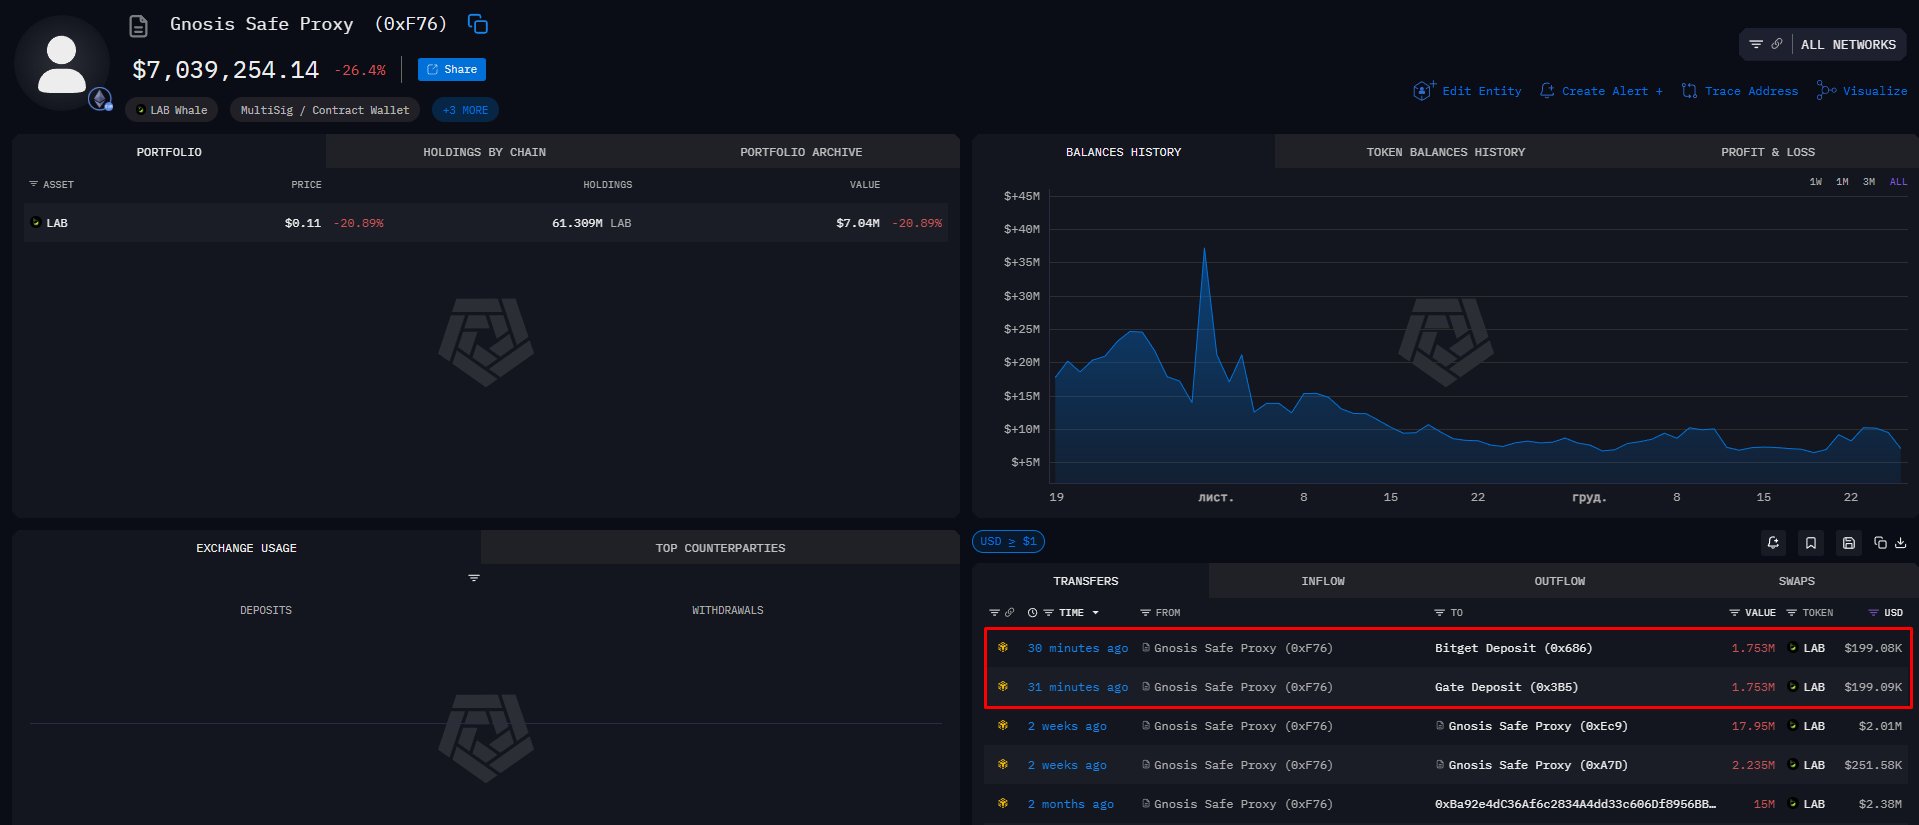This screenshot has width=1919, height=825.
Task: Click the Visualize graph icon
Action: pos(1826,91)
